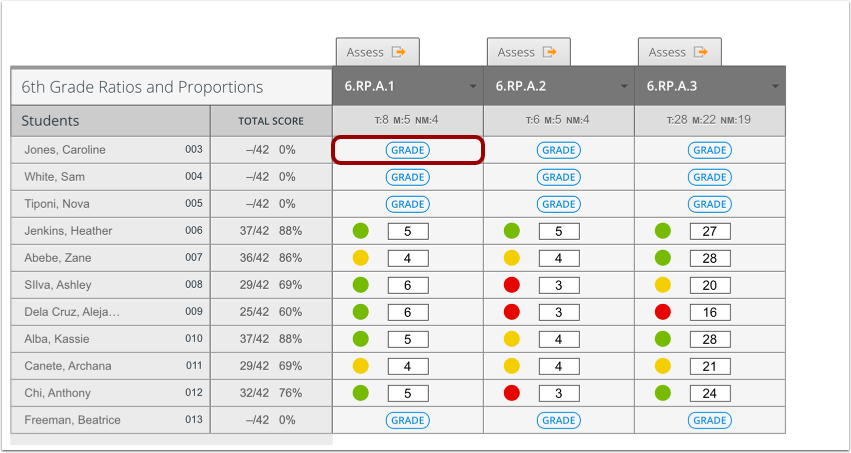Grade Sam White on 6.RP.A.1
The image size is (851, 453).
coord(408,177)
